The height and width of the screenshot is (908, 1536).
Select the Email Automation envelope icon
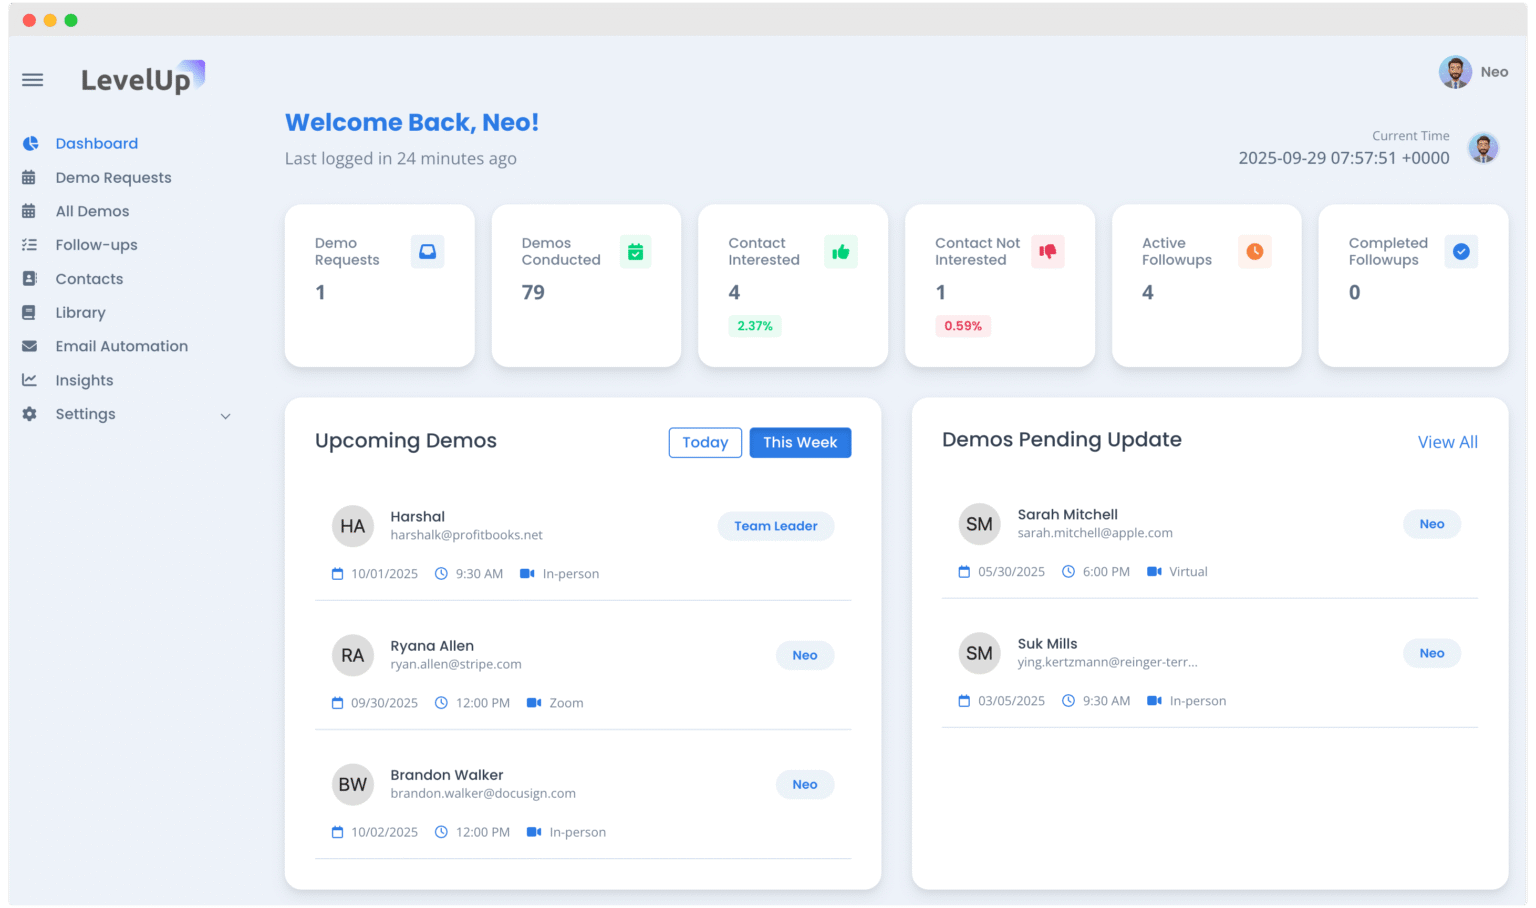[x=29, y=346]
